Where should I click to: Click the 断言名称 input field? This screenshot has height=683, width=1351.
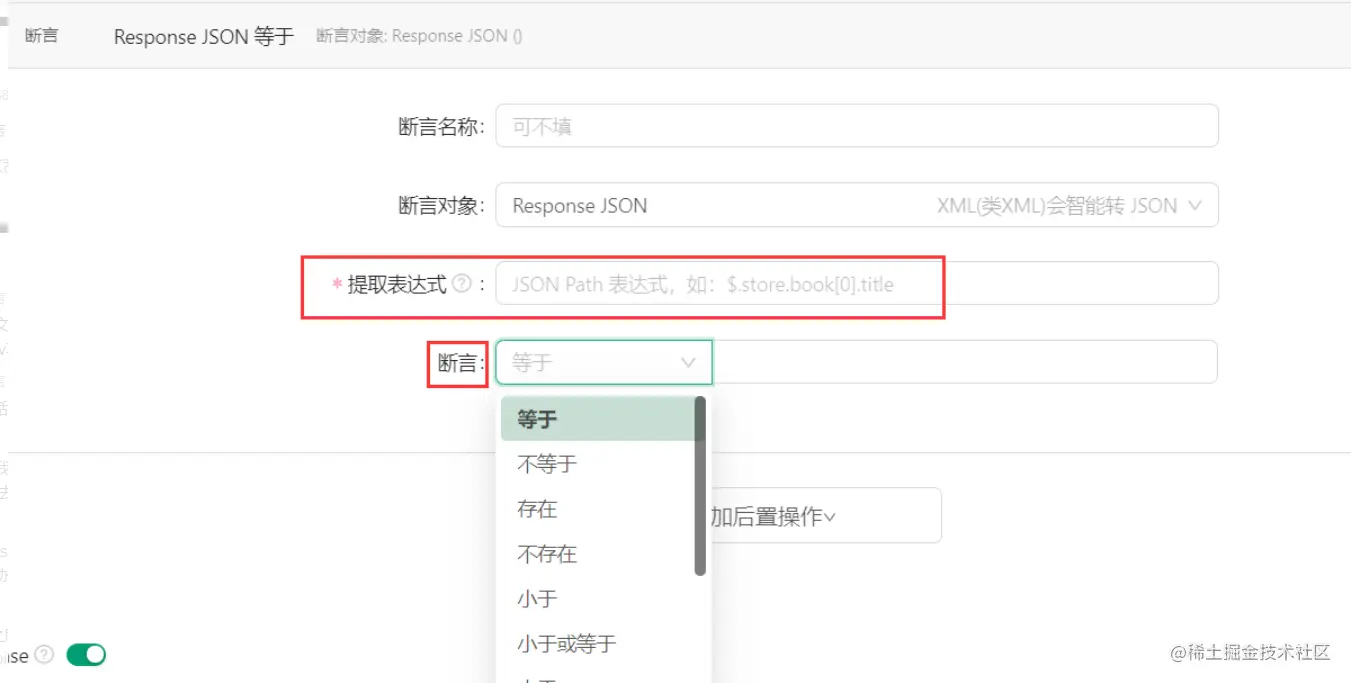pyautogui.click(x=857, y=126)
